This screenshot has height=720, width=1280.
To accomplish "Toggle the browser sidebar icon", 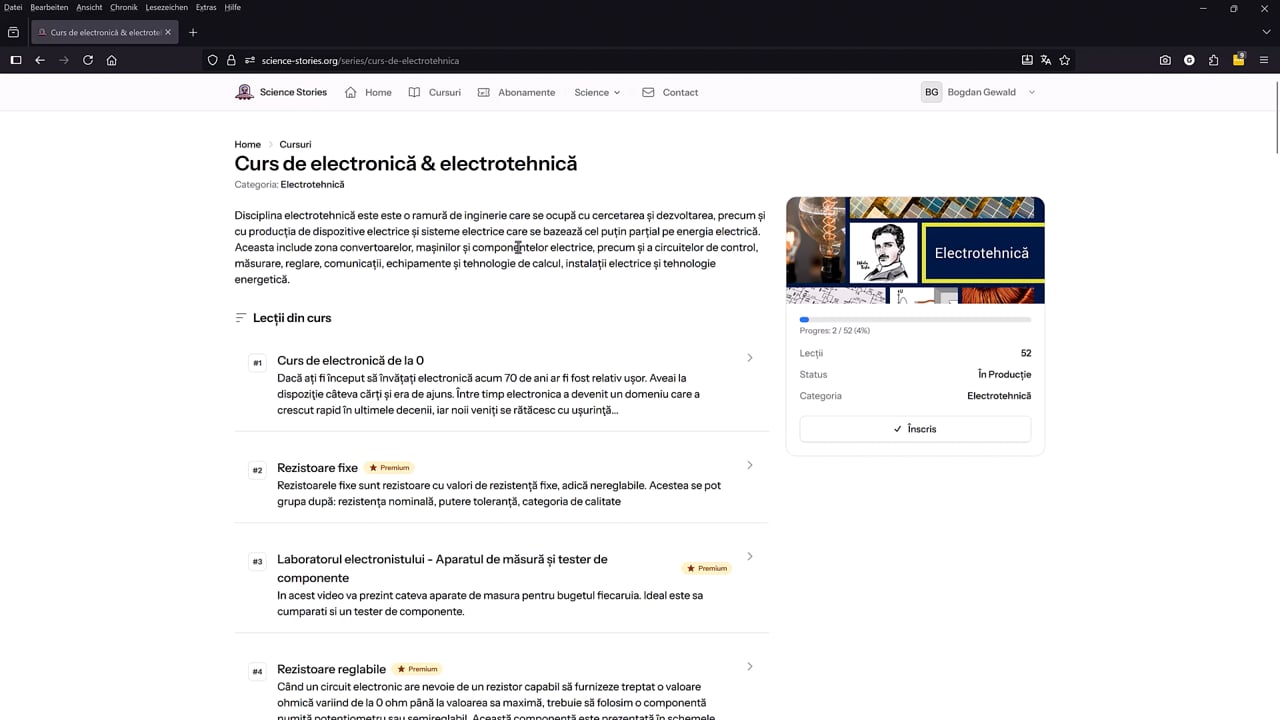I will click(x=16, y=60).
